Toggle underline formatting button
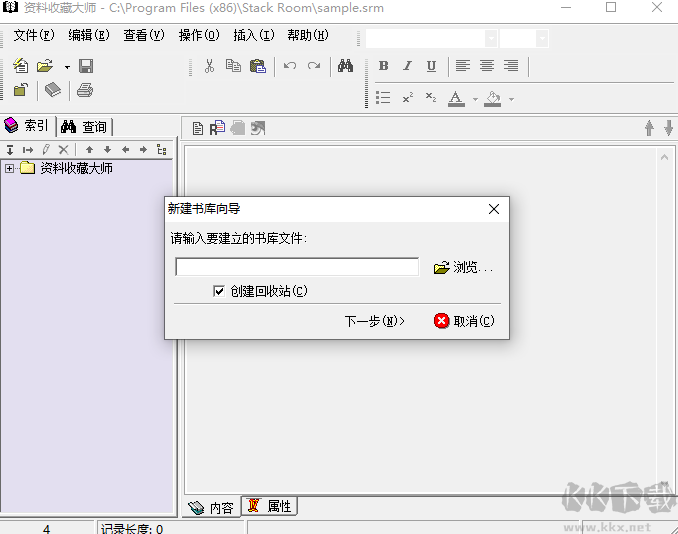The height and width of the screenshot is (534, 678). tap(431, 66)
